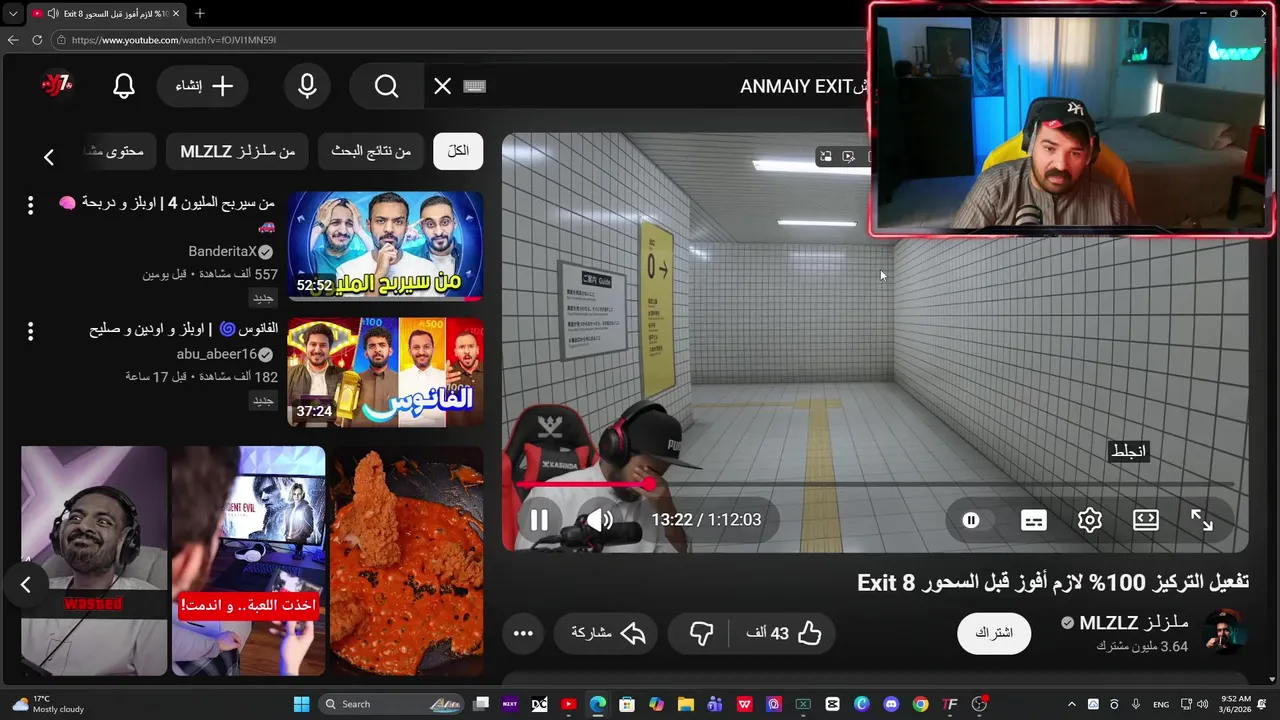Open options menu for من سيربح المليون video
The image size is (1280, 720).
pos(30,205)
